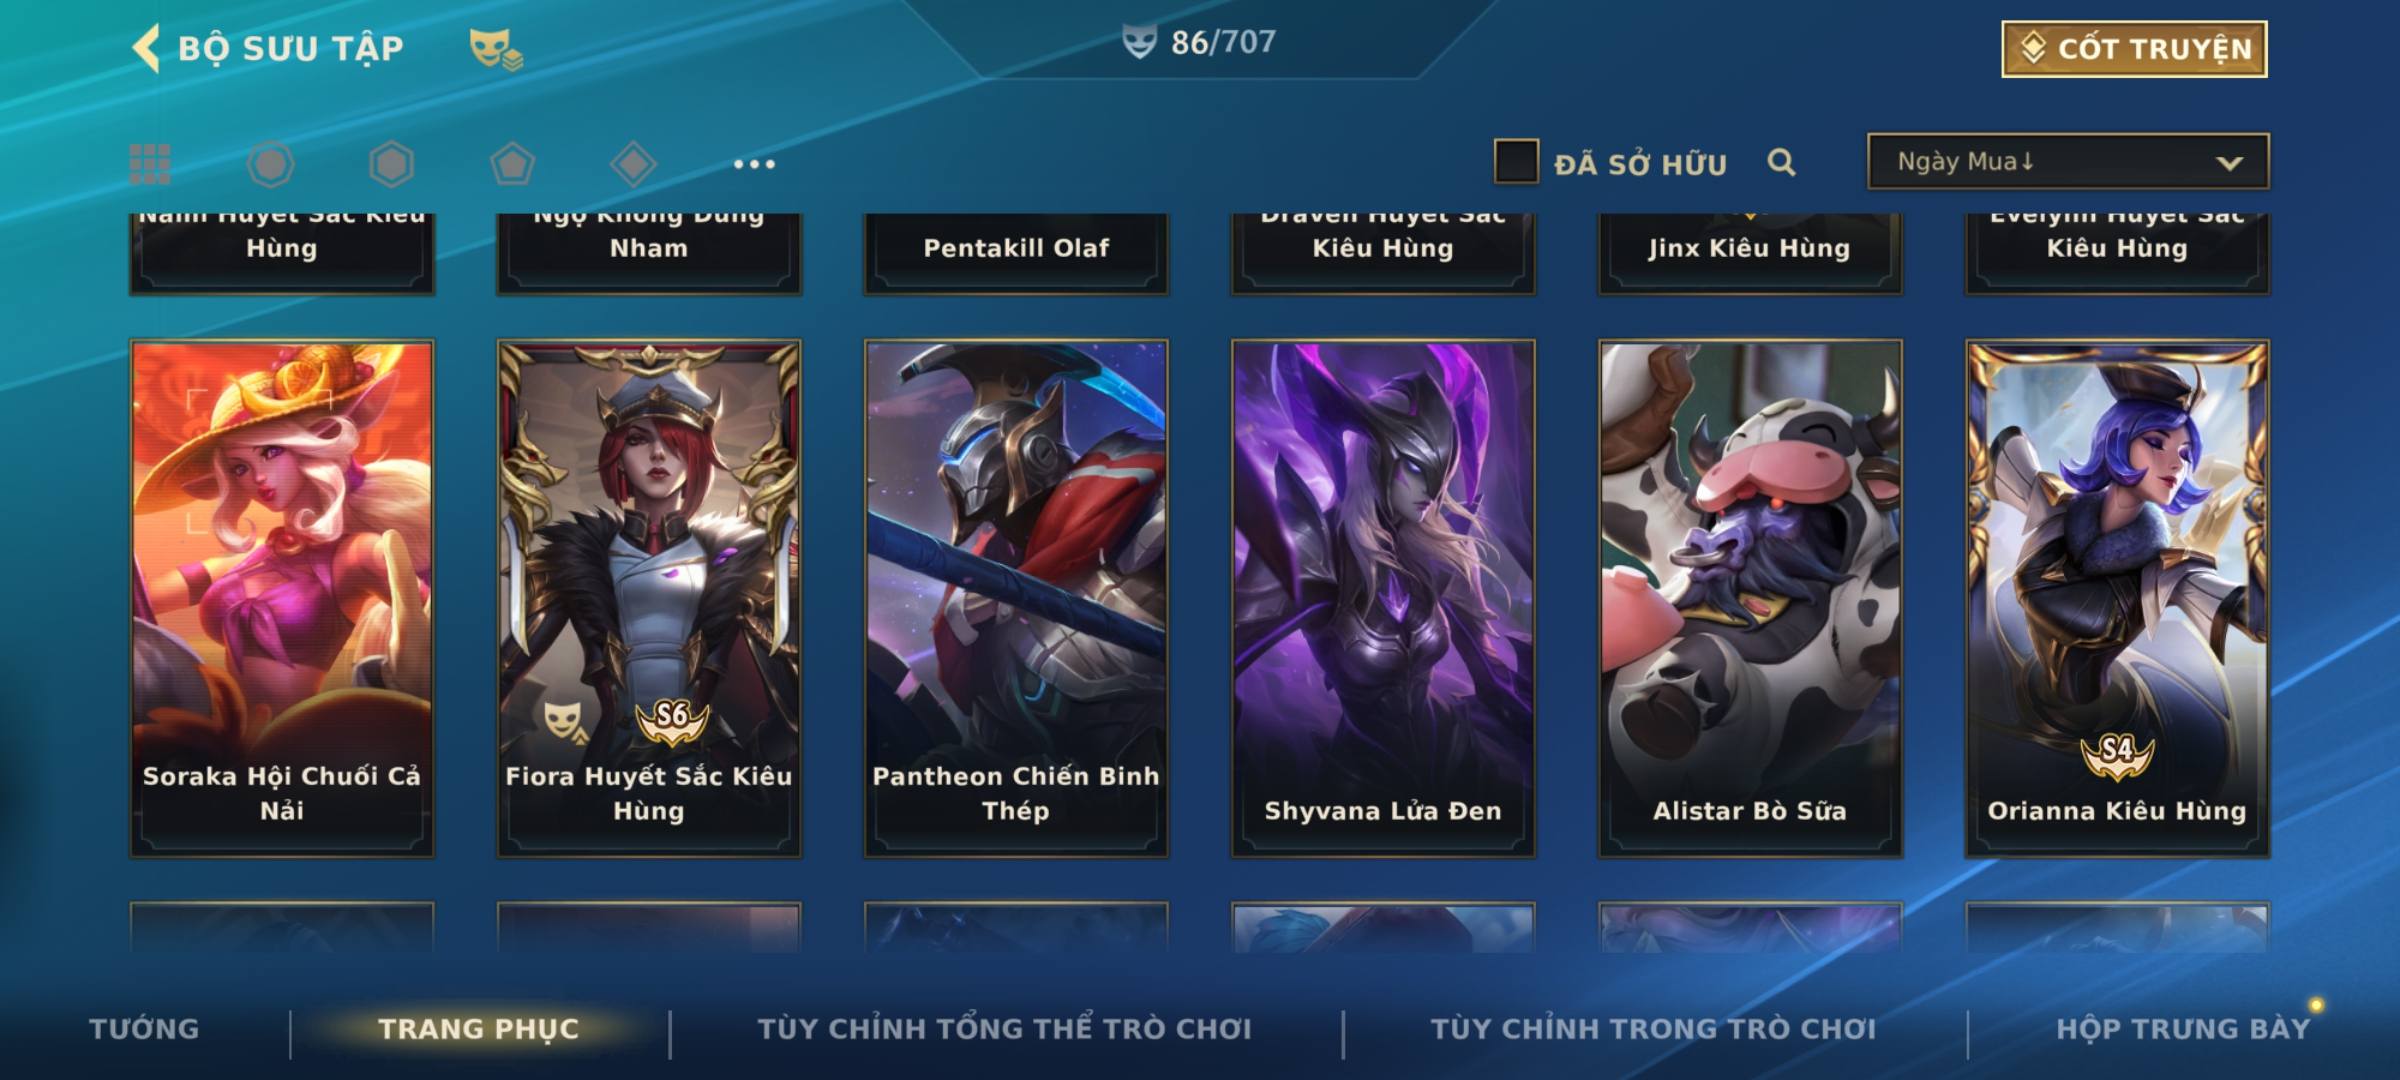
Task: Select the pentagon rarity filter icon
Action: point(512,164)
